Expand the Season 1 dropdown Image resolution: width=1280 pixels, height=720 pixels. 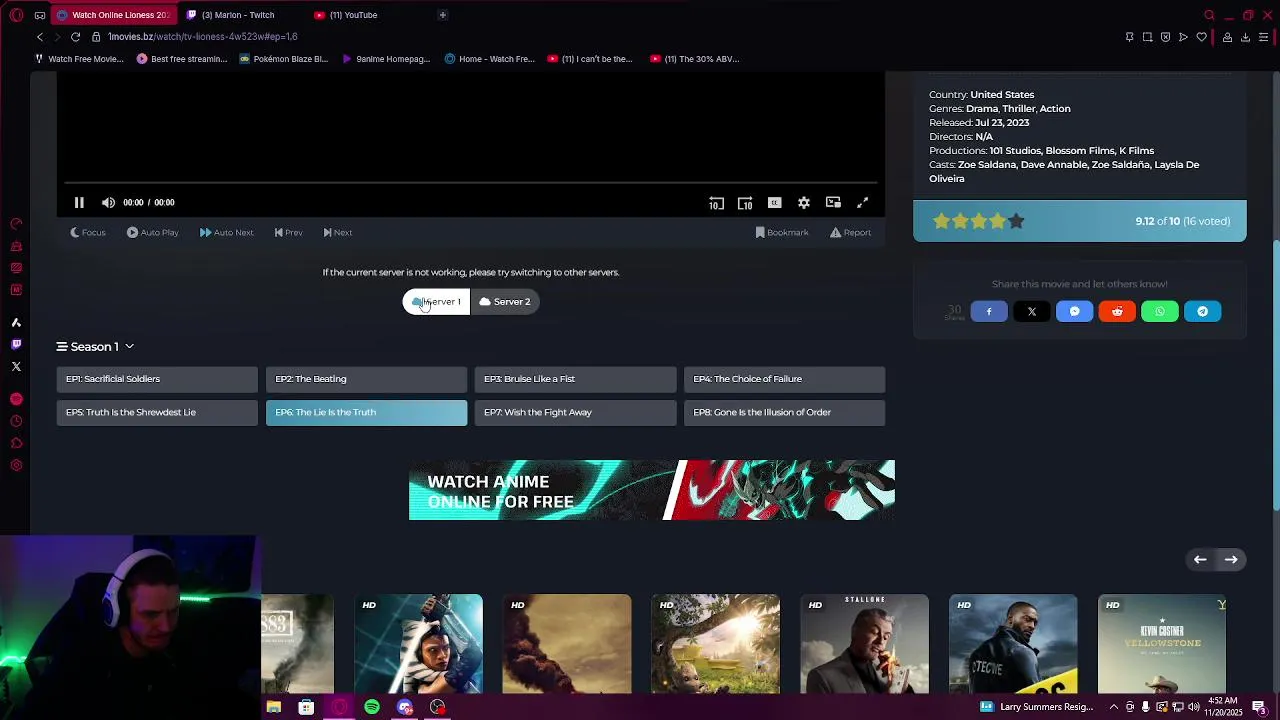point(95,347)
